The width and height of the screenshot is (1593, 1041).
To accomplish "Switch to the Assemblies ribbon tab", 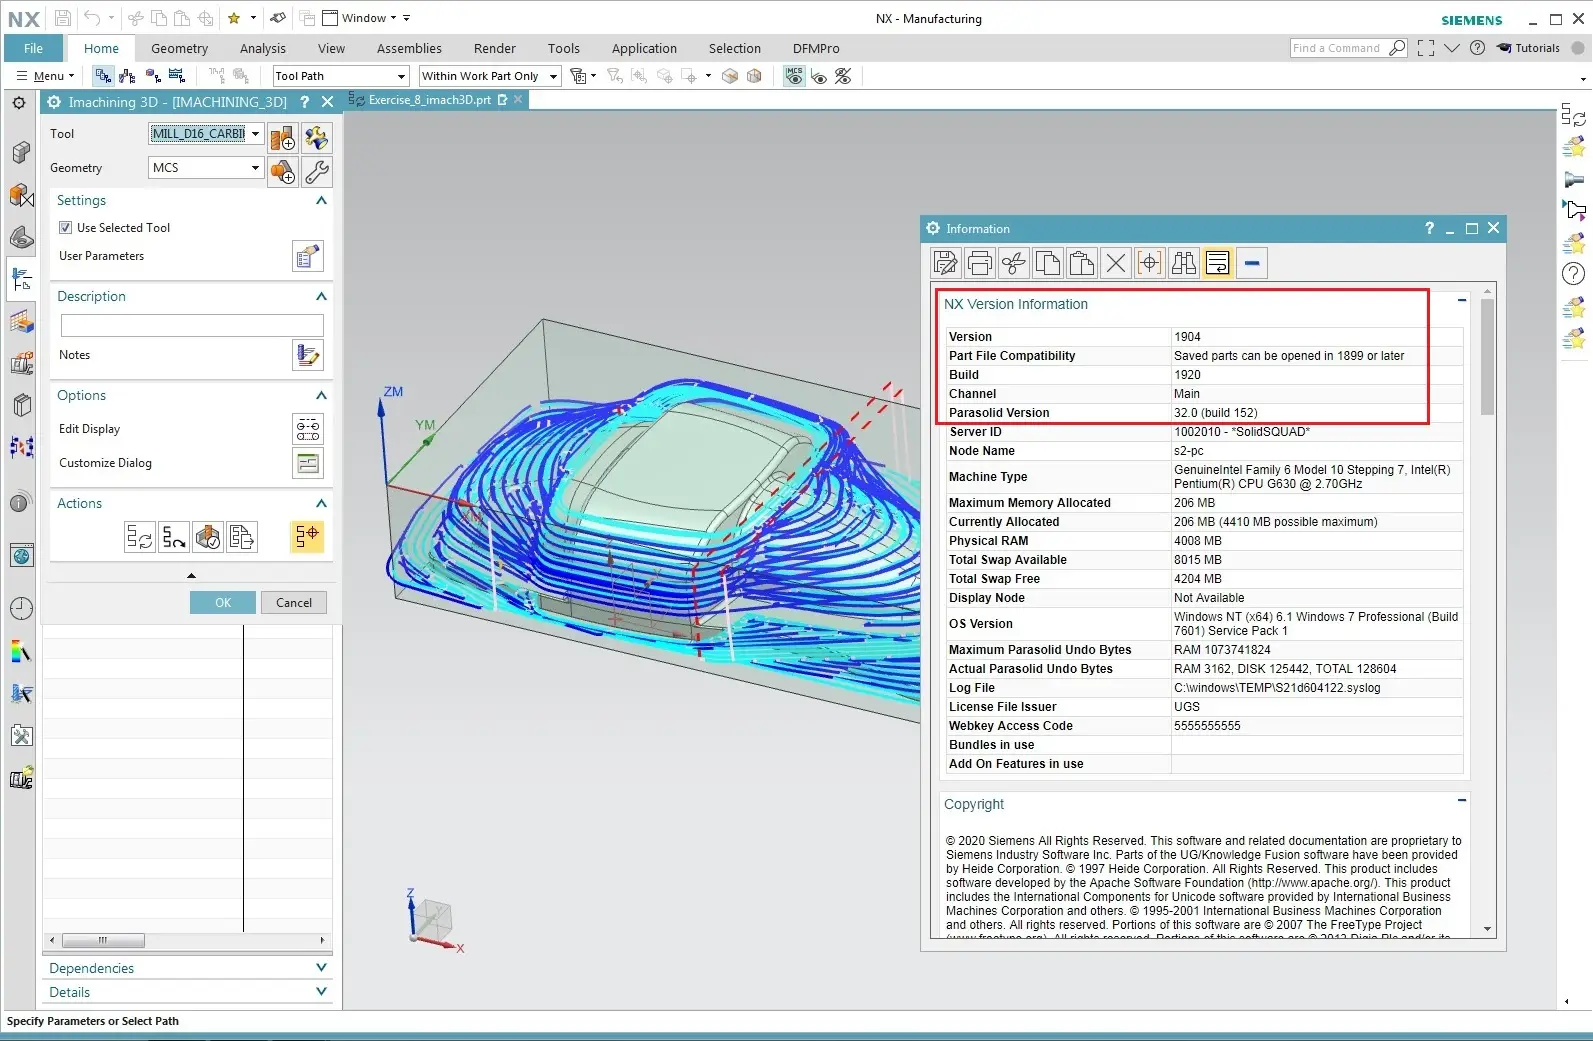I will point(409,48).
